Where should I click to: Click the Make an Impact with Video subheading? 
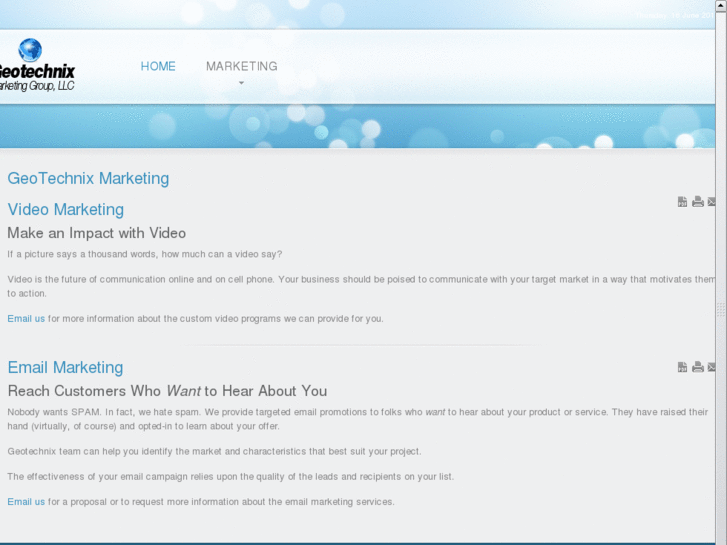[96, 233]
